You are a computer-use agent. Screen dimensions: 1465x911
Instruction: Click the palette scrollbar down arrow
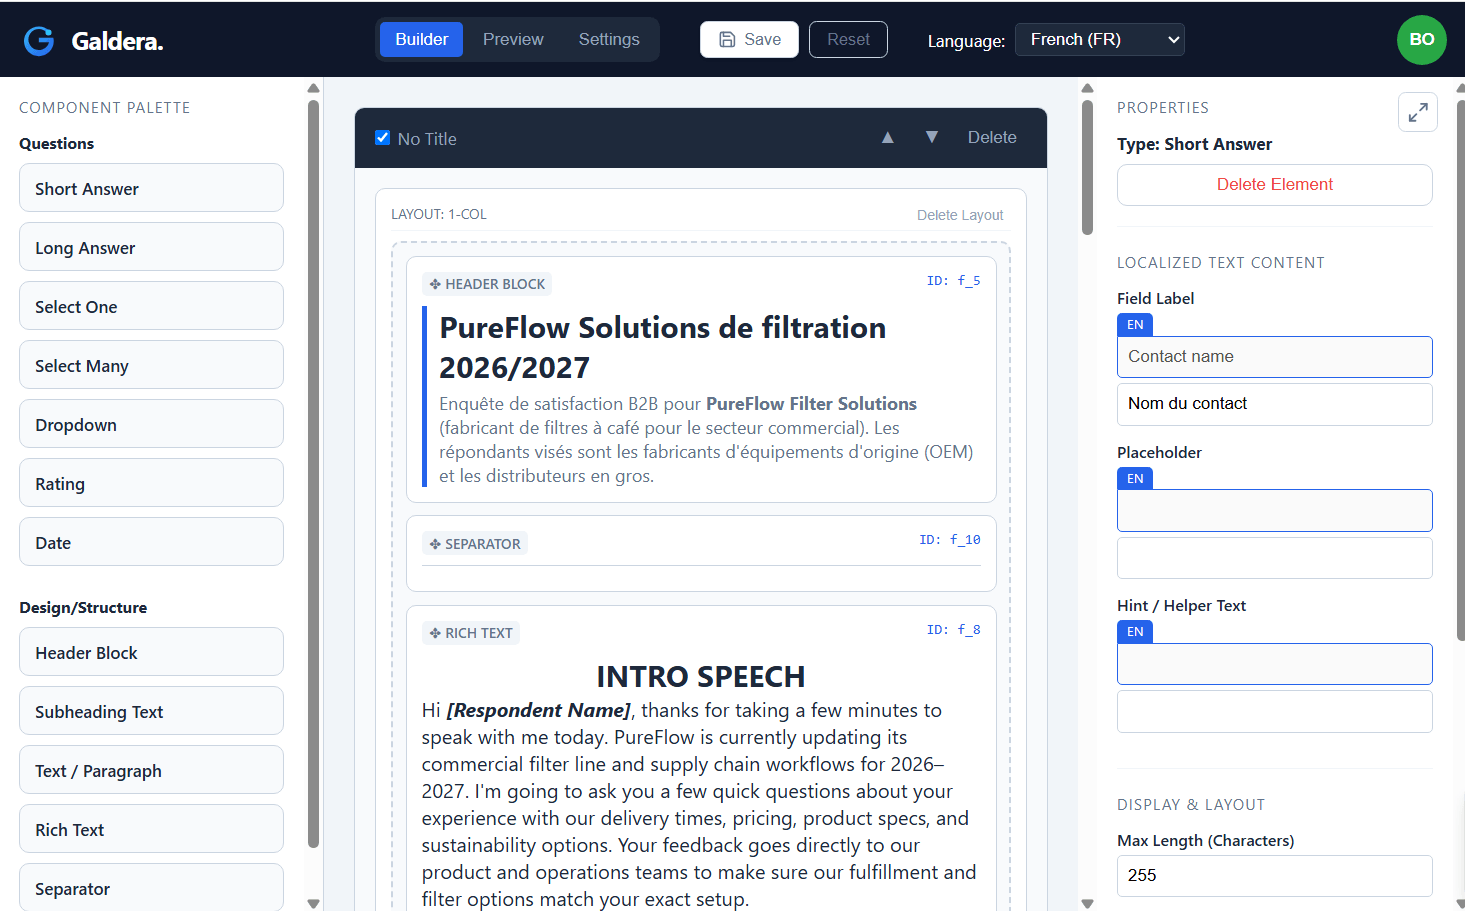click(313, 903)
